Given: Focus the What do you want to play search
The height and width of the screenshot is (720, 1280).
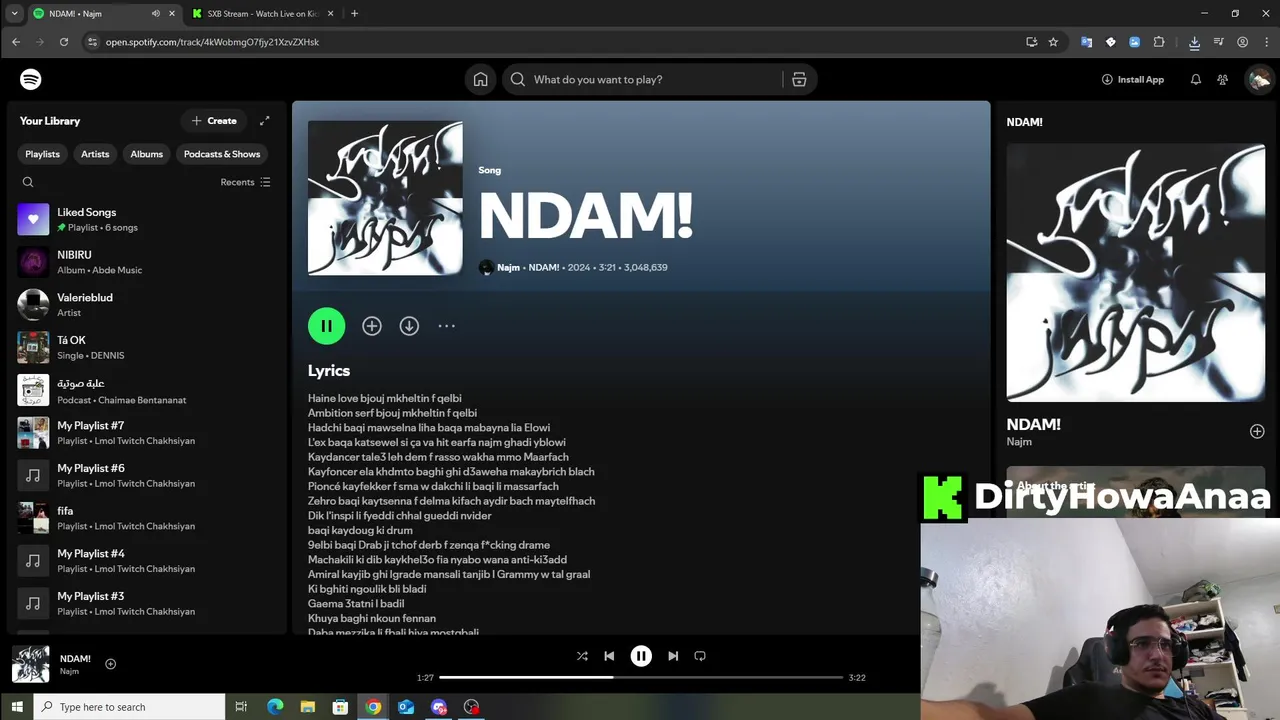Looking at the screenshot, I should [645, 79].
